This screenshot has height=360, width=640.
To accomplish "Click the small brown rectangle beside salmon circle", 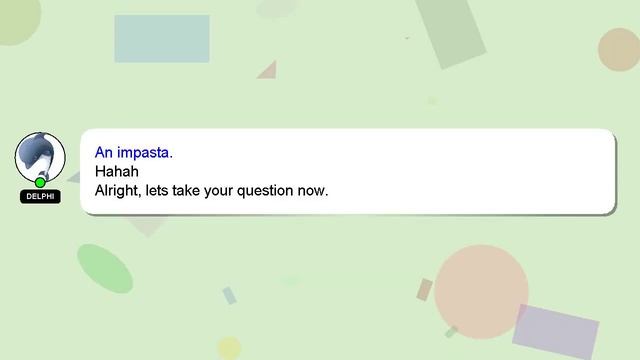I will click(424, 290).
